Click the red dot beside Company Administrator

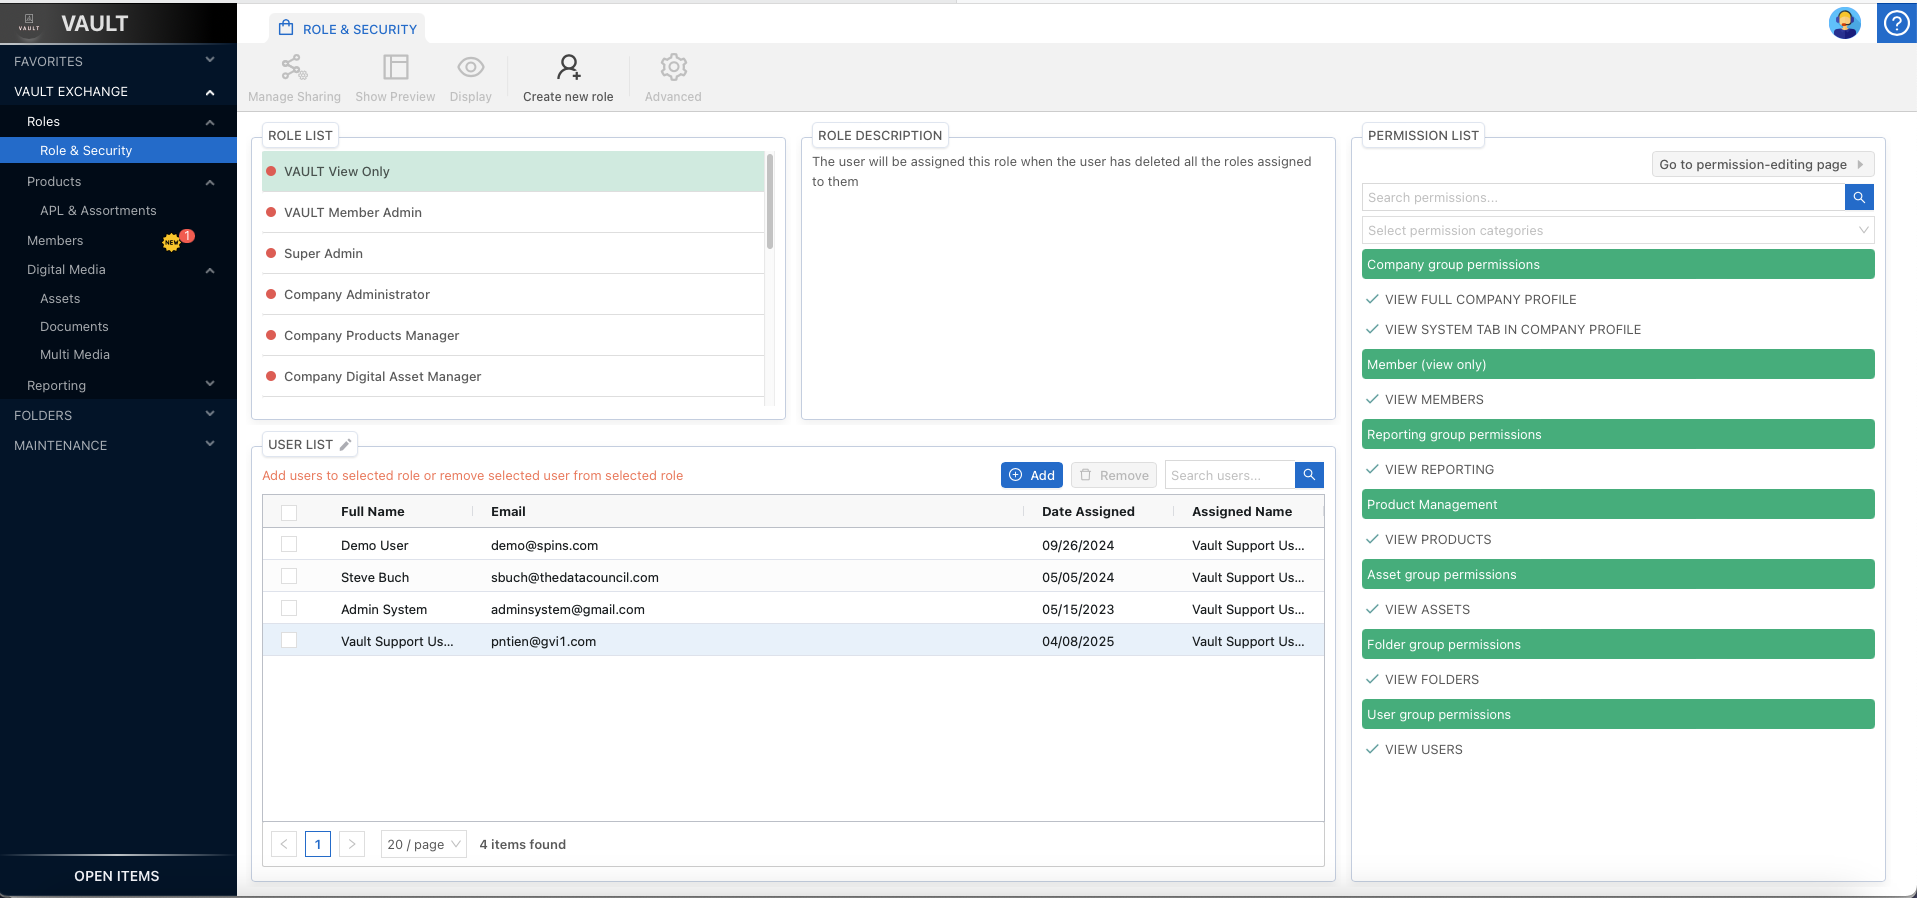click(271, 294)
